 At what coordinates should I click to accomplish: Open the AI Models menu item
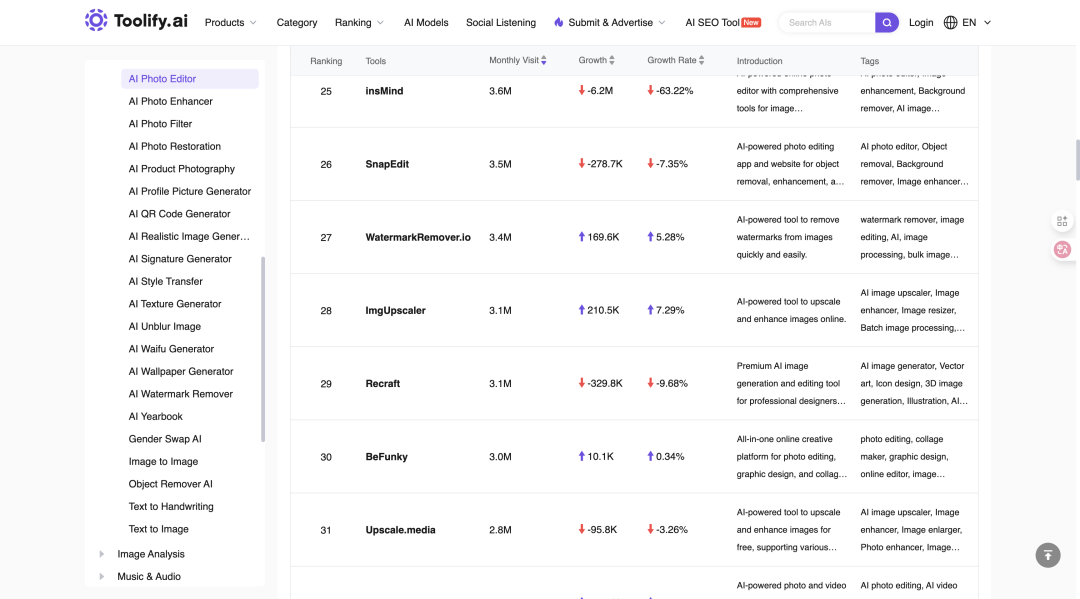point(426,23)
